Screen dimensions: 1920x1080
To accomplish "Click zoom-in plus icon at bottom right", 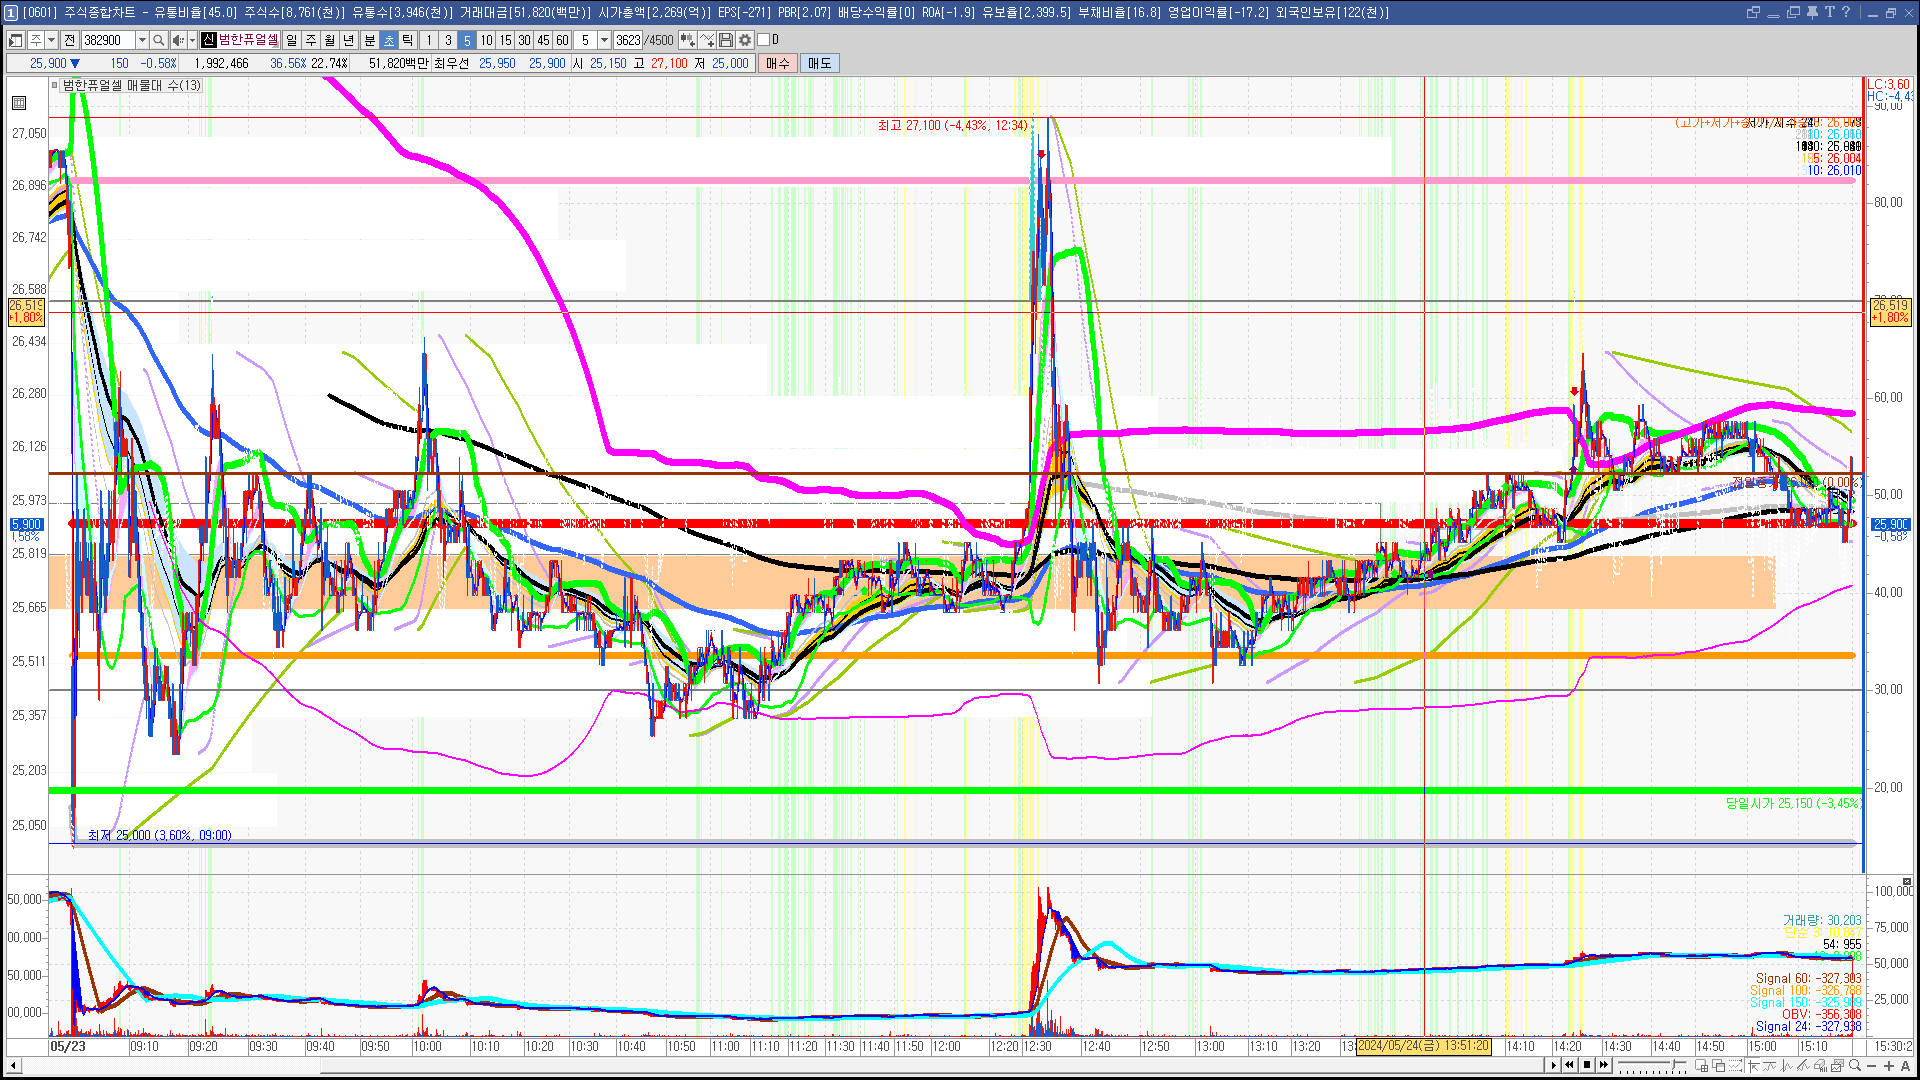I will (1889, 1065).
